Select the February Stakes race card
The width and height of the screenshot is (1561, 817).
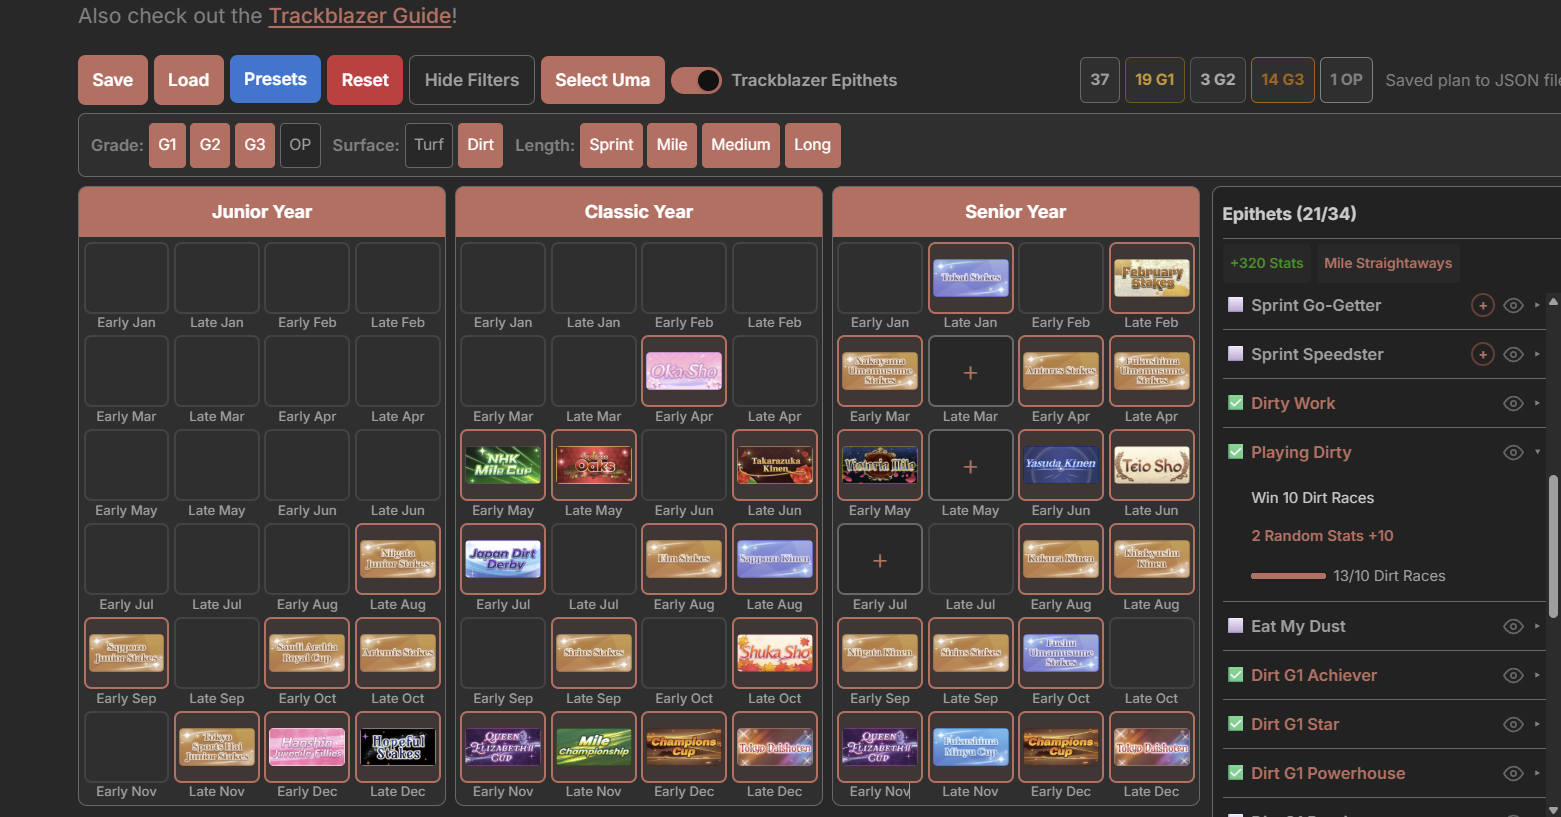pyautogui.click(x=1151, y=278)
